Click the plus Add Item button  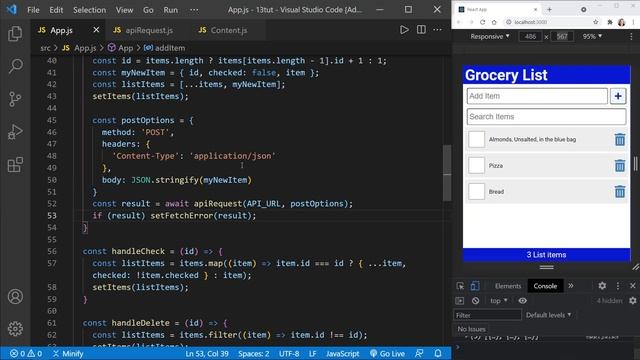[618, 96]
